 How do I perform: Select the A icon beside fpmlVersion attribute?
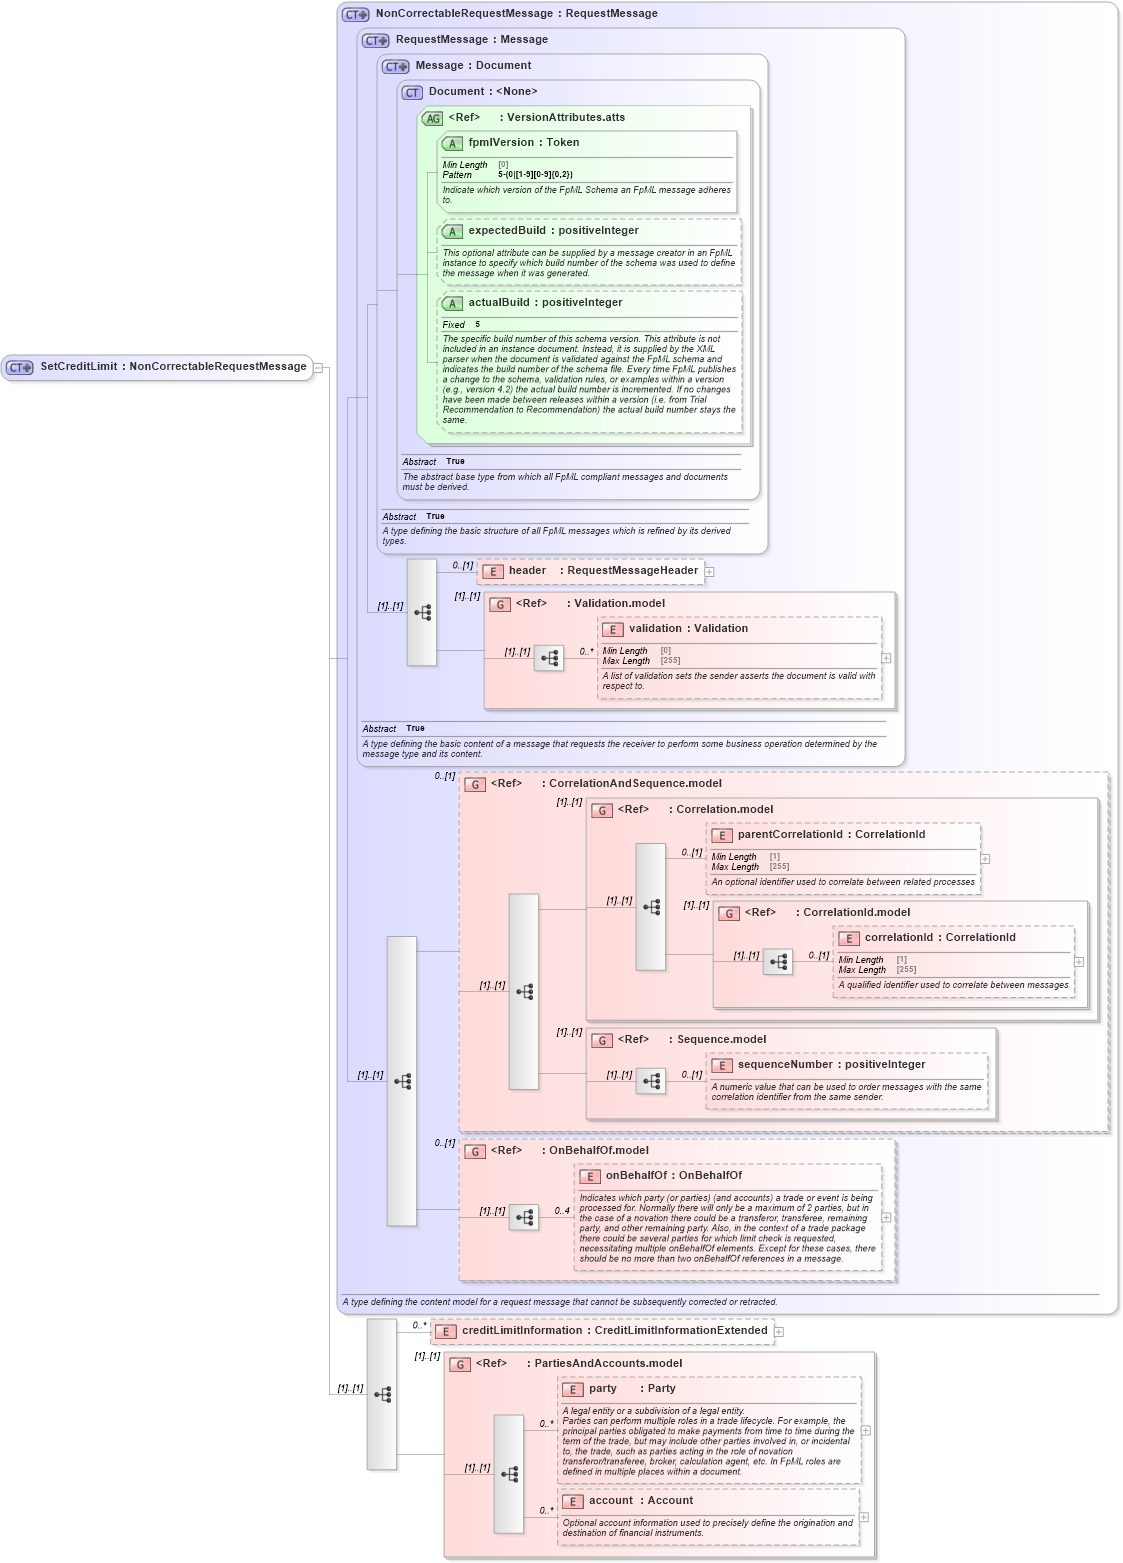tap(452, 143)
